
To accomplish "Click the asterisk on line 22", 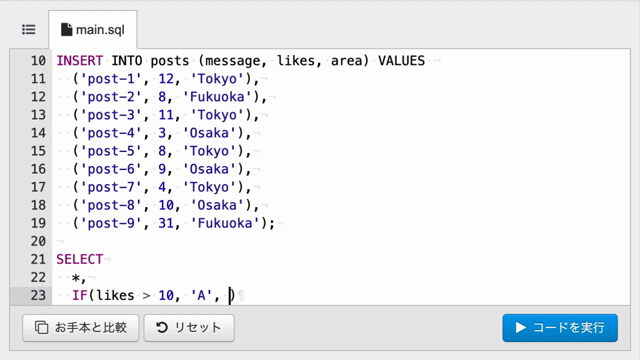I will [76, 278].
